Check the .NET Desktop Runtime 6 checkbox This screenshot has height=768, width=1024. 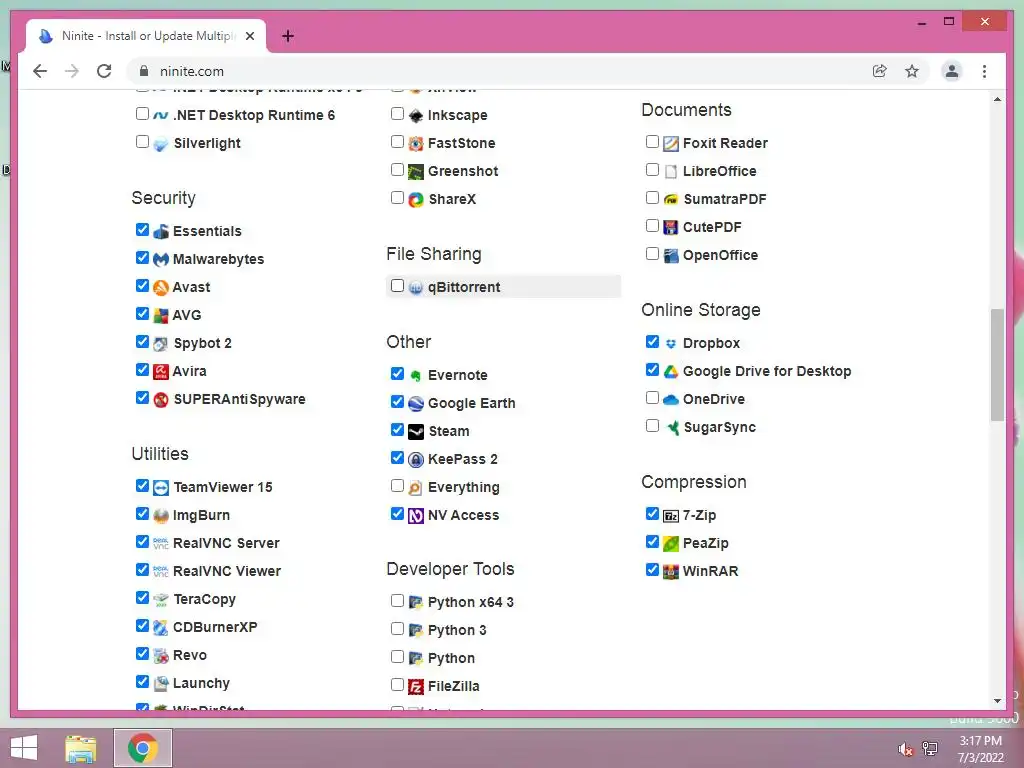[142, 113]
